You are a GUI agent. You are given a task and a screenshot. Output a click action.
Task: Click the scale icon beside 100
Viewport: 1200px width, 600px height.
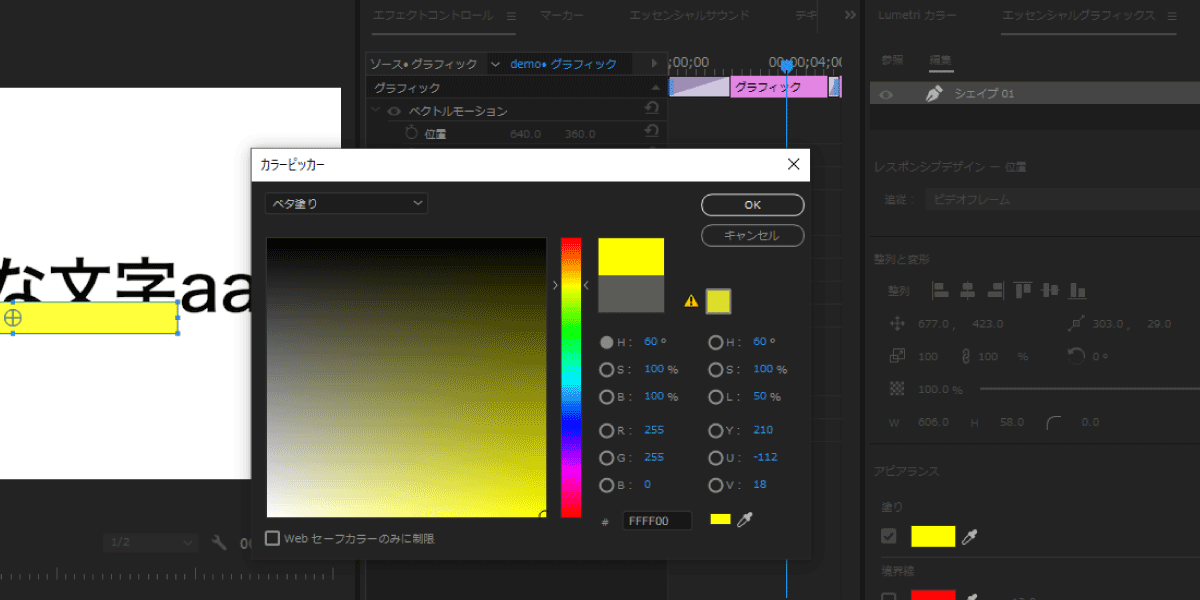pyautogui.click(x=897, y=356)
